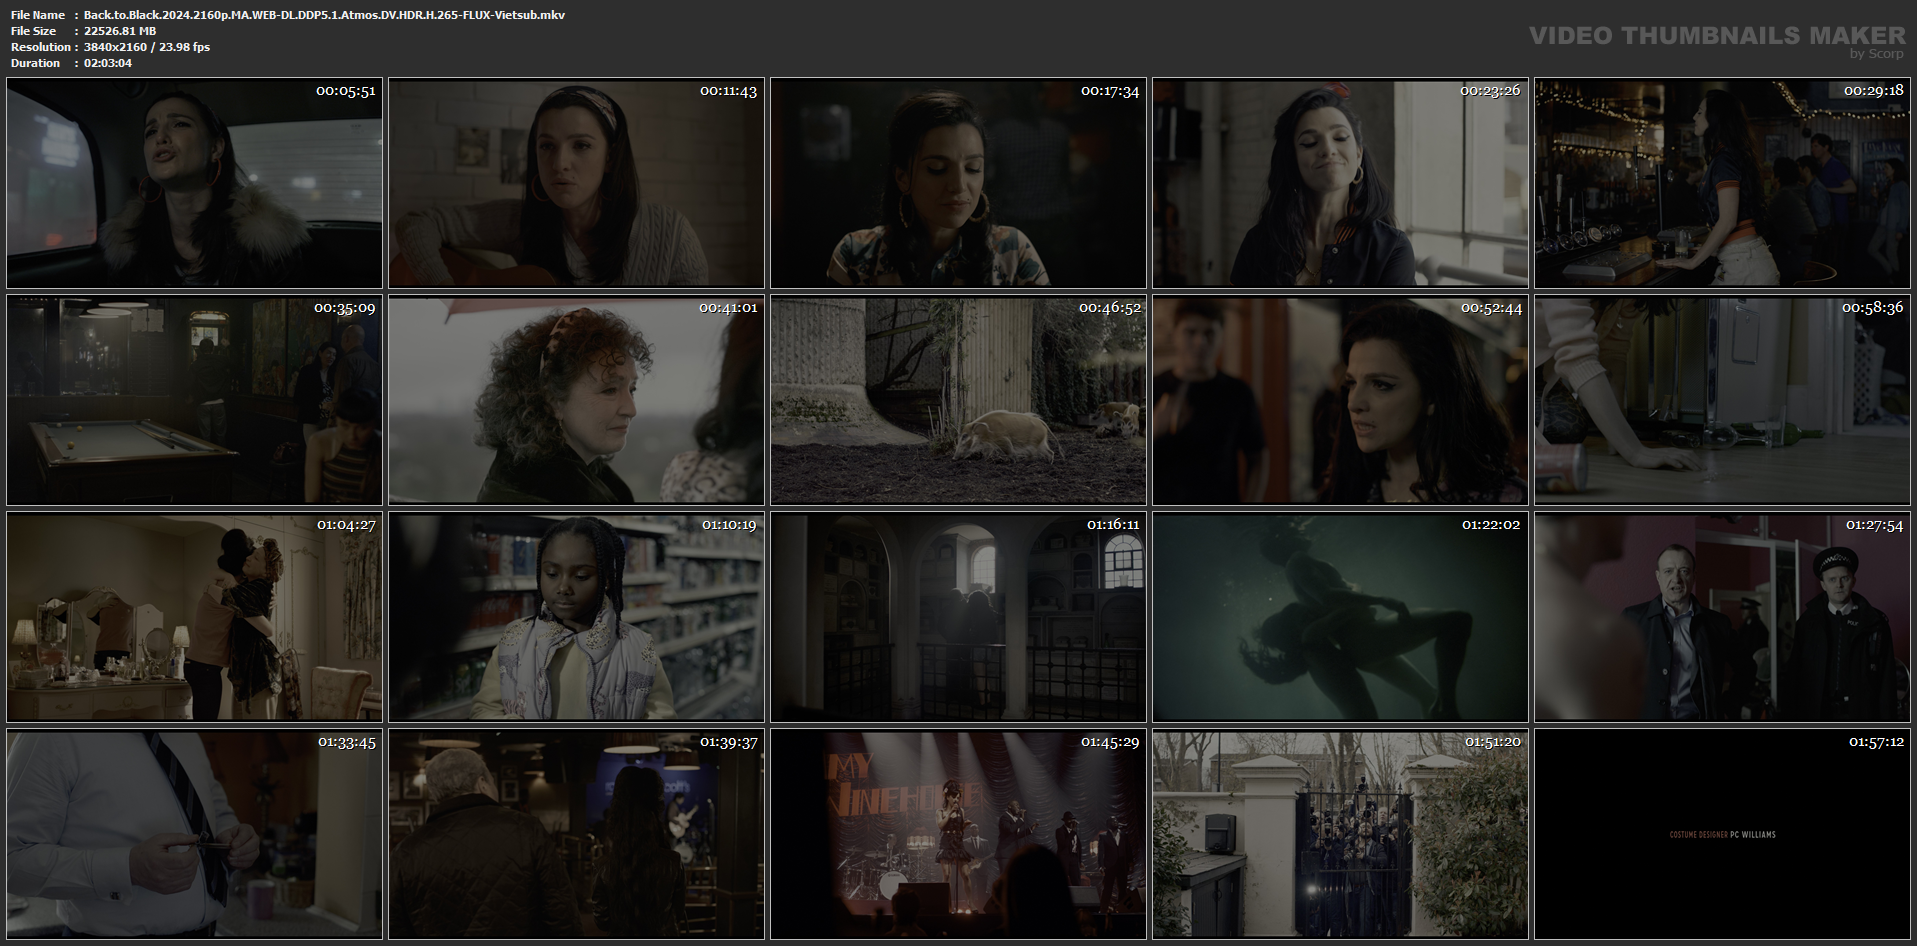The height and width of the screenshot is (946, 1917).
Task: Select the thumbnail at 00:11:43
Action: (x=576, y=183)
